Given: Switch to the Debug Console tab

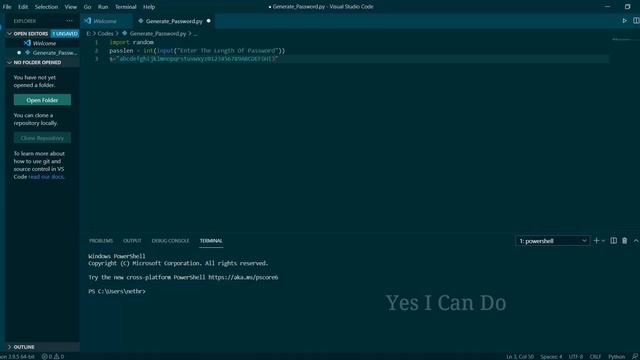Looking at the screenshot, I should point(170,241).
